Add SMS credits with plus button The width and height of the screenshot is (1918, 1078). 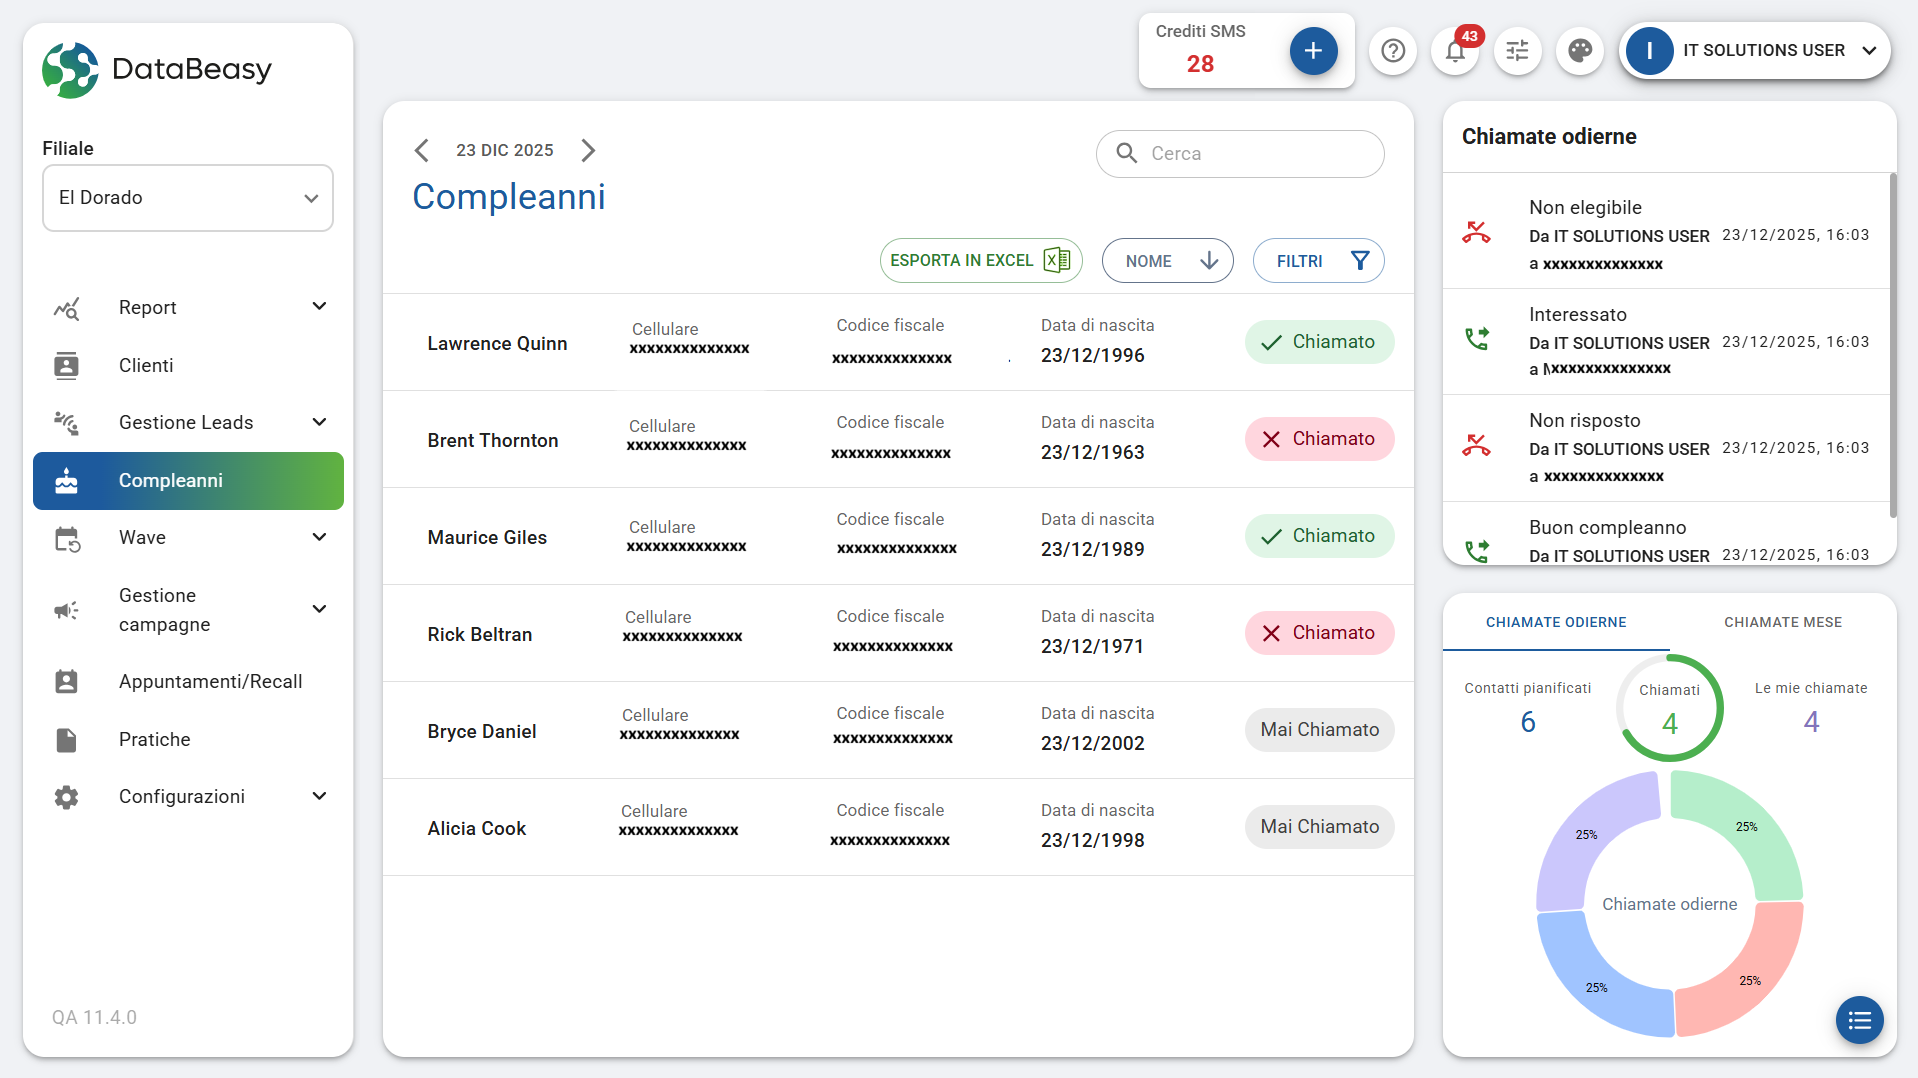click(1313, 51)
